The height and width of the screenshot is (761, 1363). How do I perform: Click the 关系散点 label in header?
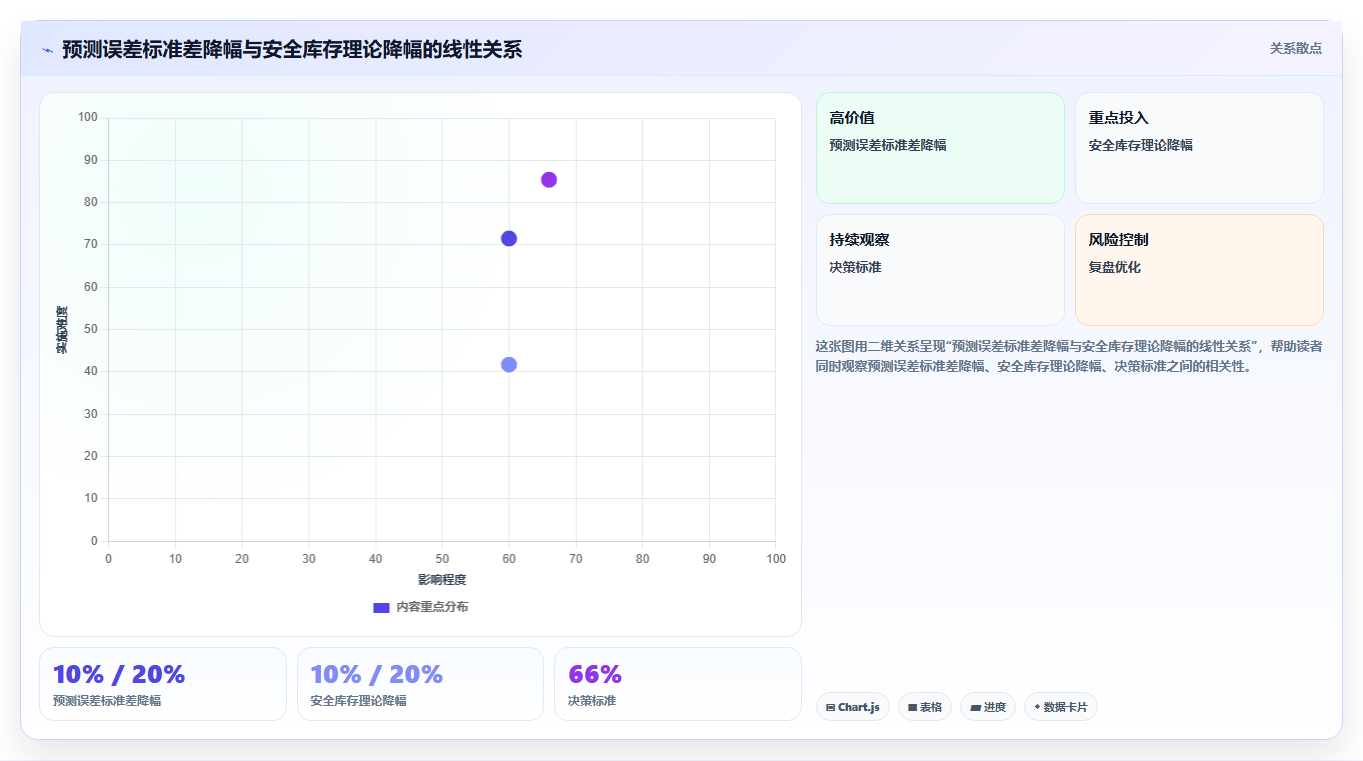(1296, 48)
